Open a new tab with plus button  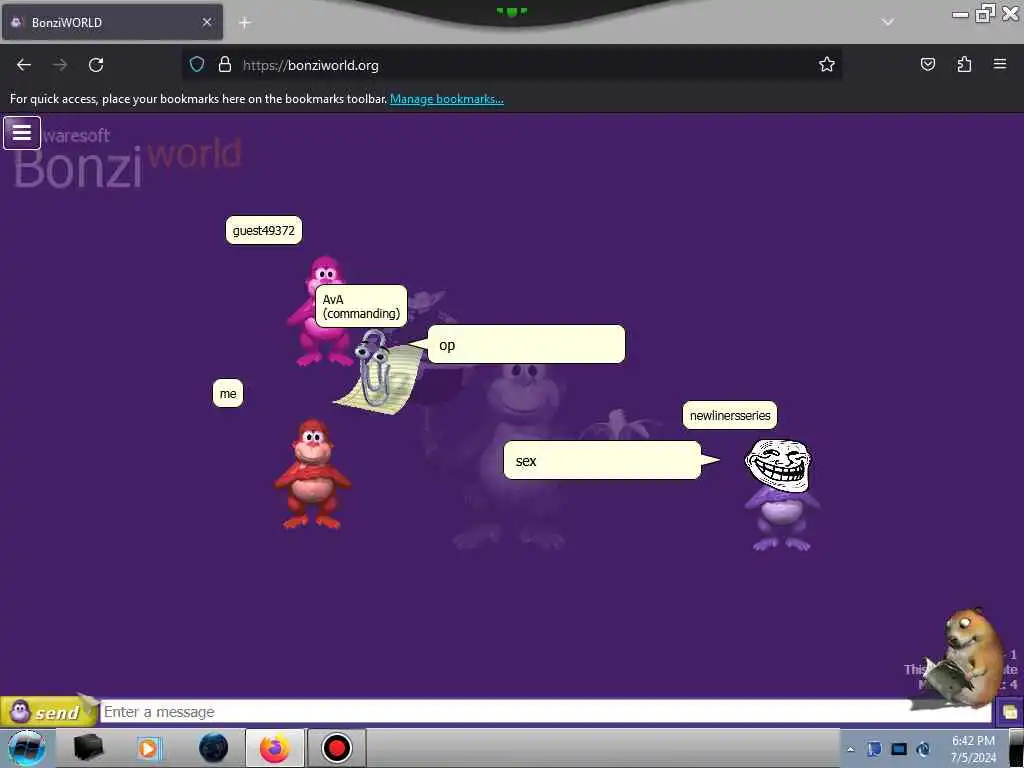coord(244,23)
